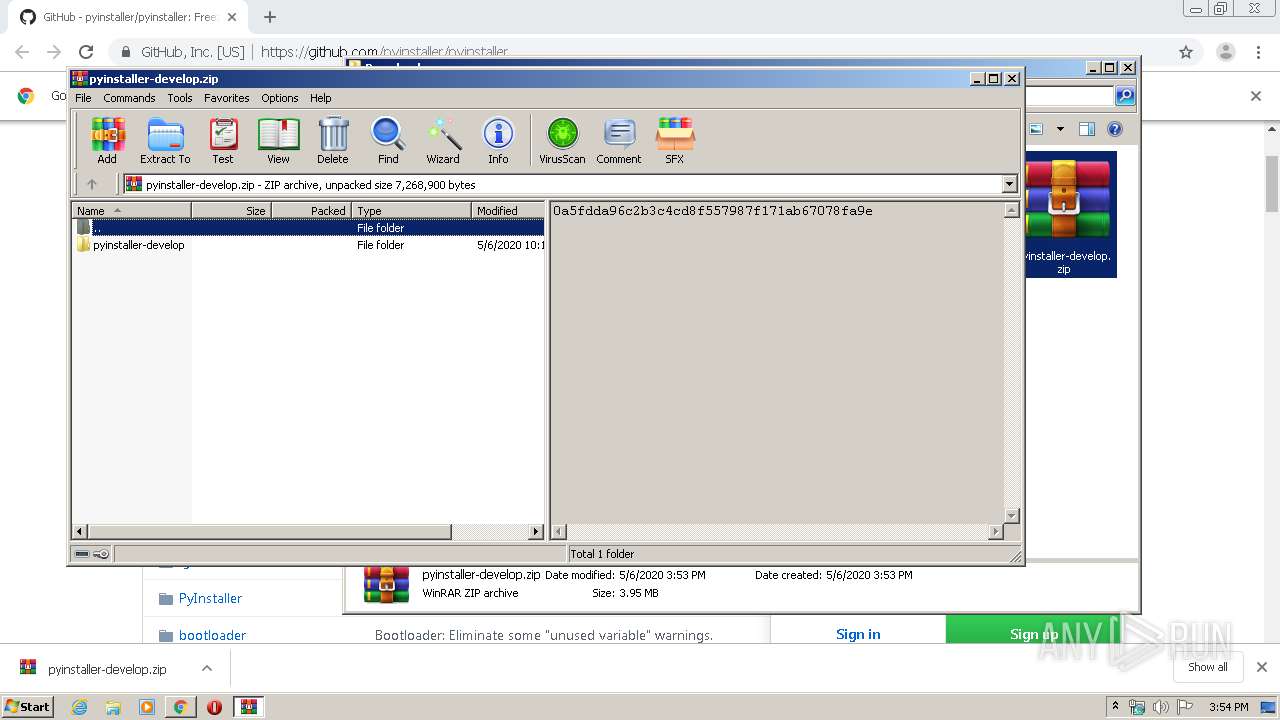This screenshot has height=720, width=1280.
Task: Open the Commands menu
Action: [129, 98]
